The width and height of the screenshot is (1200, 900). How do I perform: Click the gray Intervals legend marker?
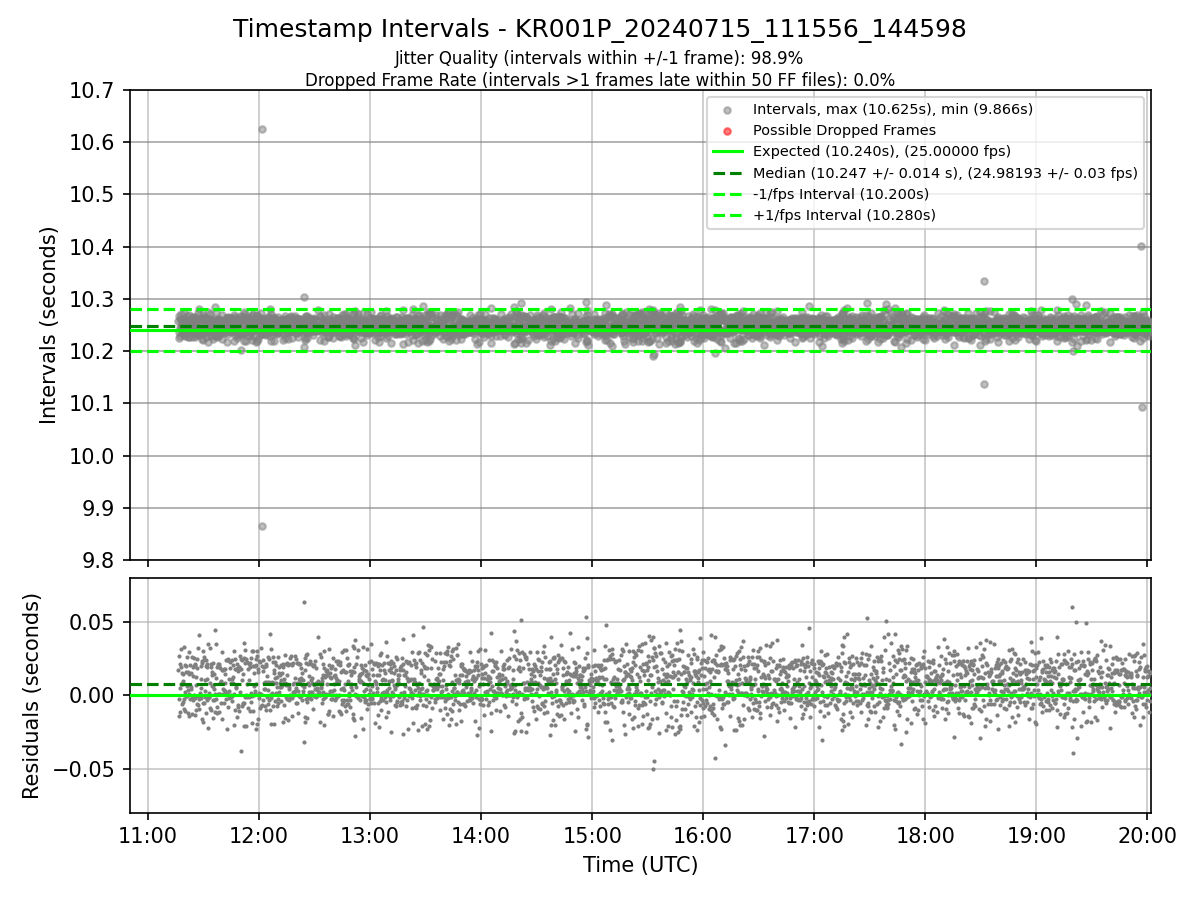728,110
